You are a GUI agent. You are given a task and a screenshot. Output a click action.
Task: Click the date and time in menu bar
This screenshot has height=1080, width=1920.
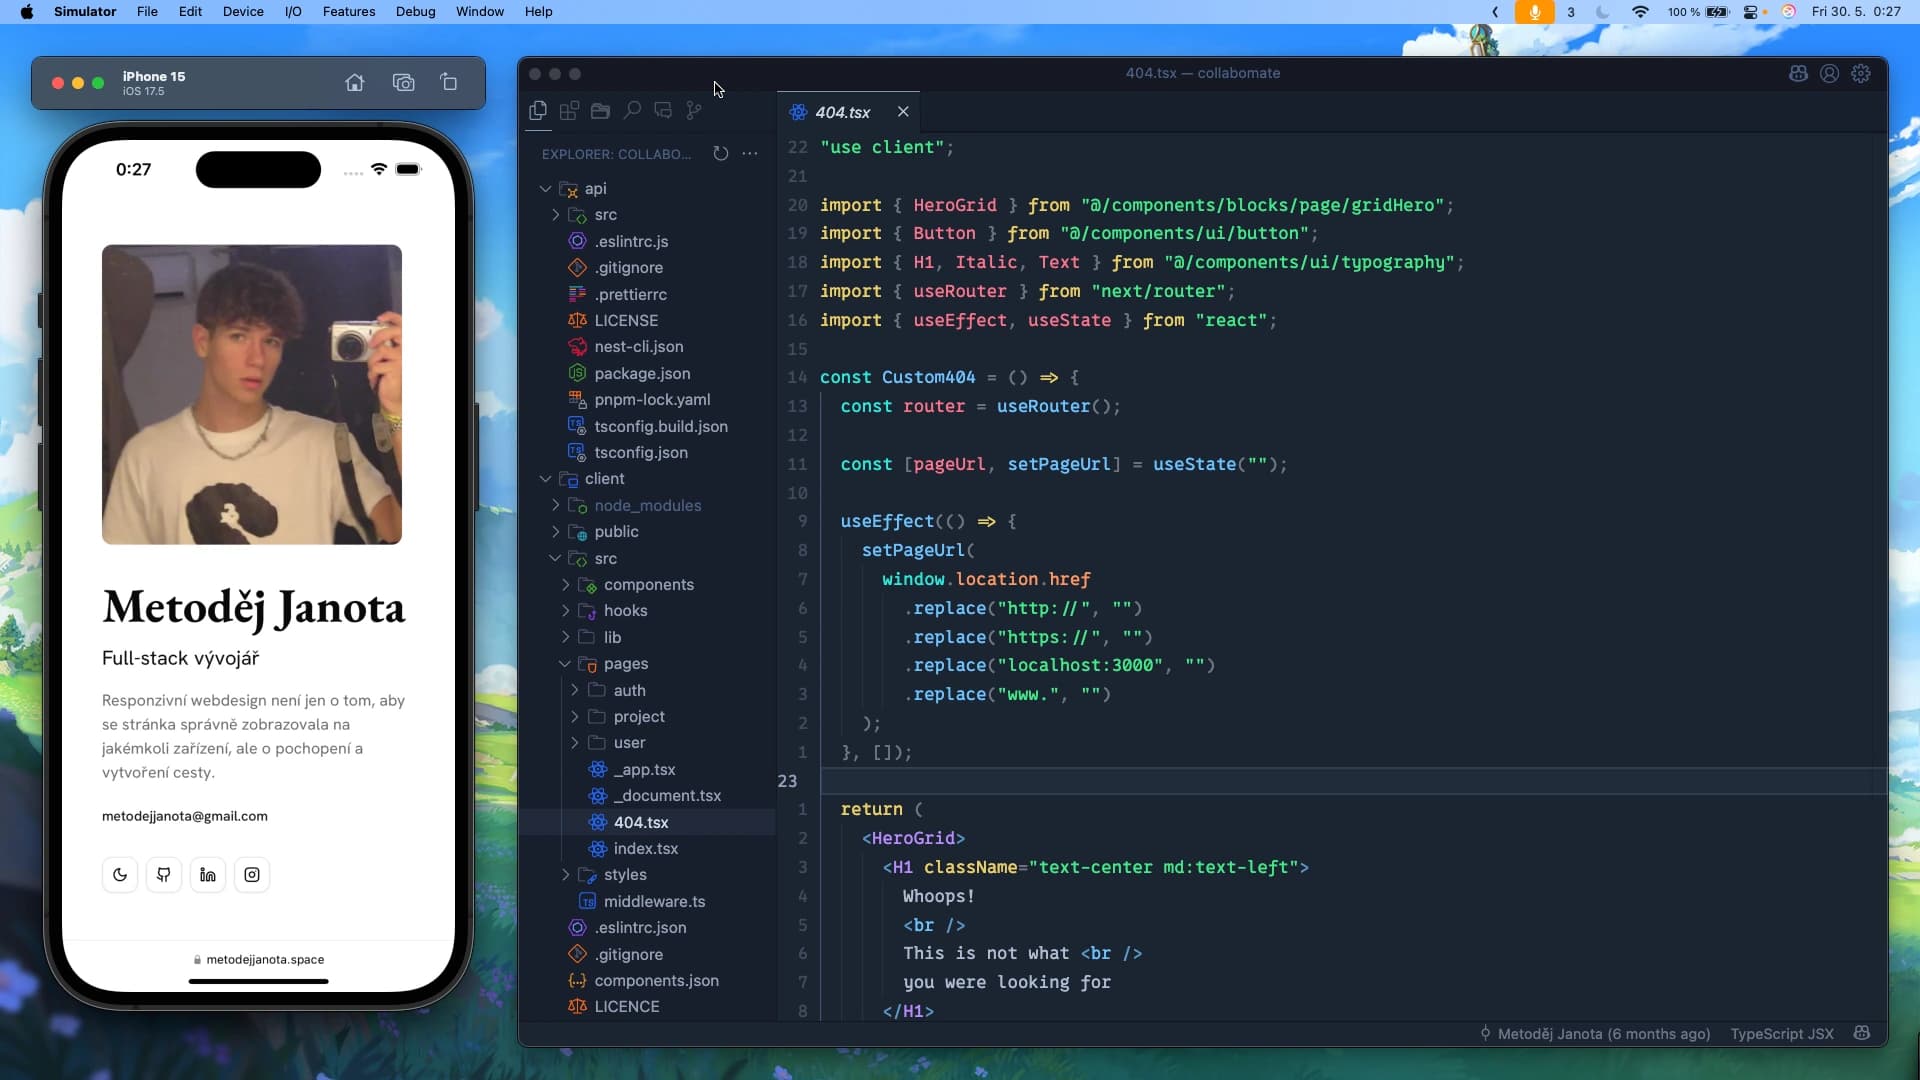1856,12
